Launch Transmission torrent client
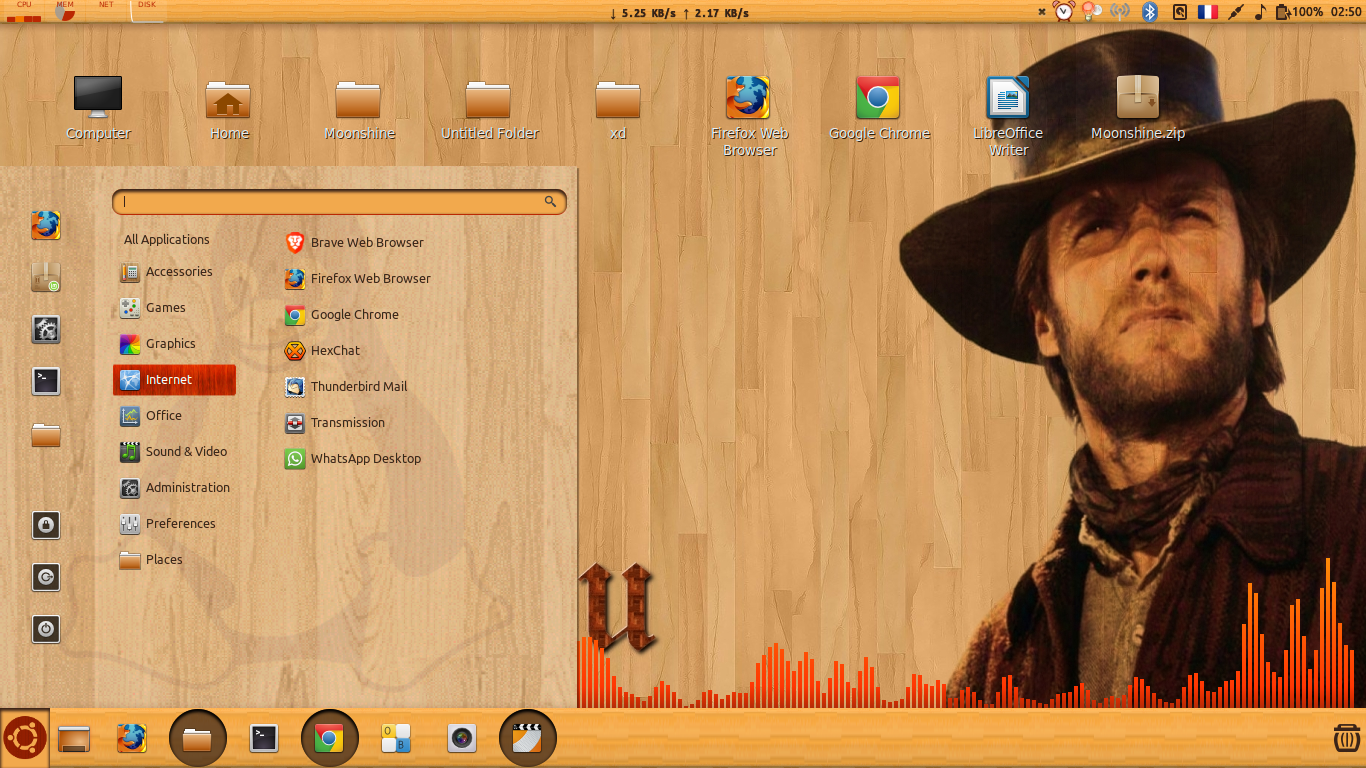Image resolution: width=1366 pixels, height=768 pixels. click(335, 422)
